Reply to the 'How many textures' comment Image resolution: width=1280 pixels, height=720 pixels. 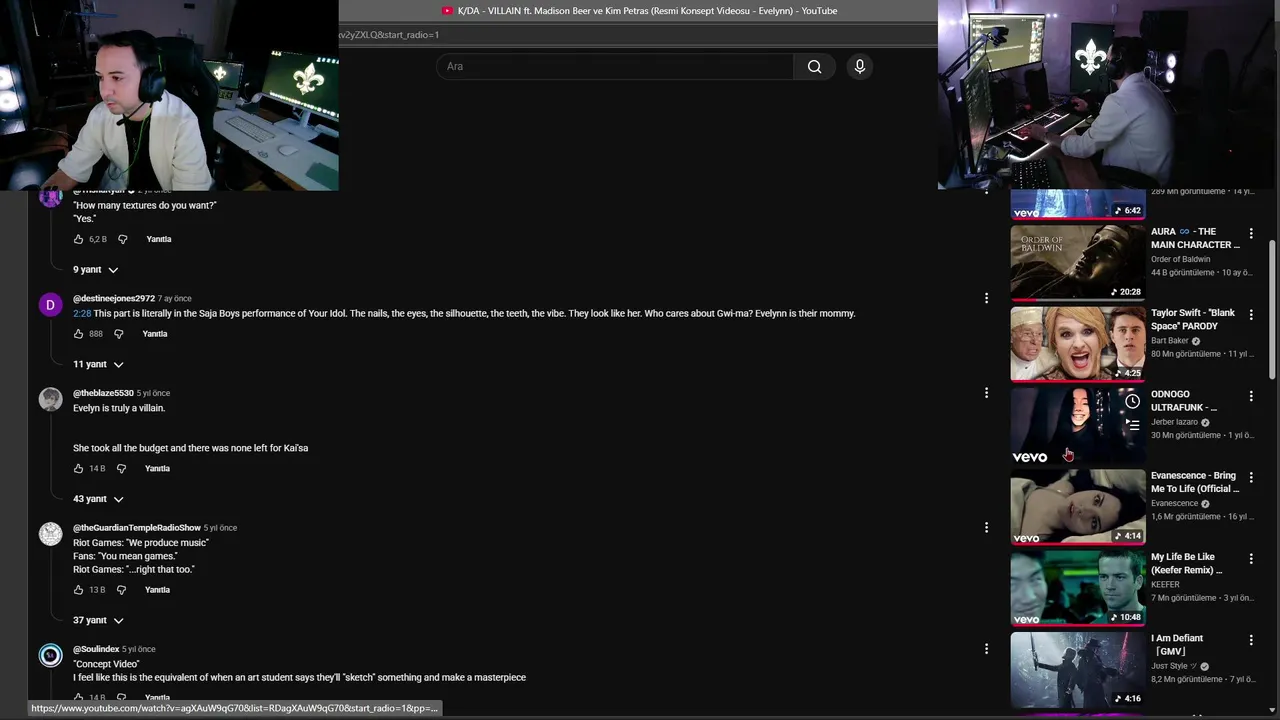(159, 239)
